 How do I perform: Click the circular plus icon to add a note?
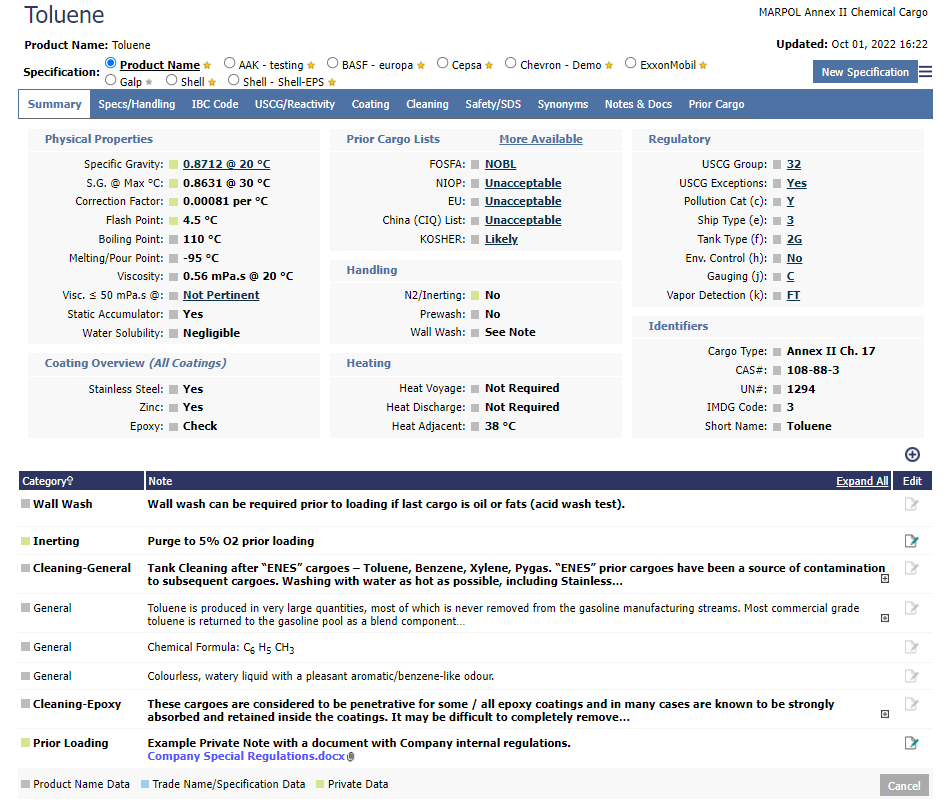[x=911, y=454]
